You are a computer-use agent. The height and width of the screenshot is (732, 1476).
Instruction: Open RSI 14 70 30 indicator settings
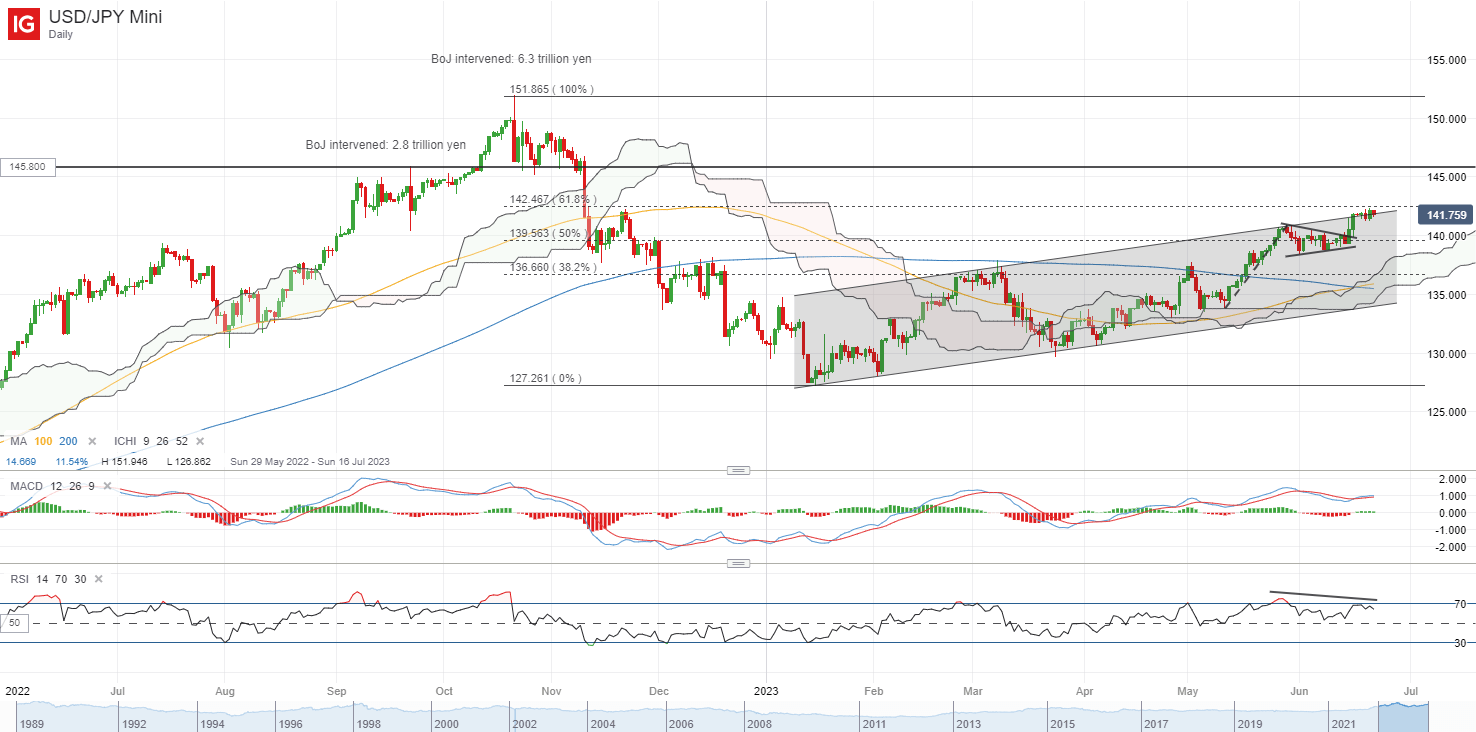pyautogui.click(x=50, y=579)
